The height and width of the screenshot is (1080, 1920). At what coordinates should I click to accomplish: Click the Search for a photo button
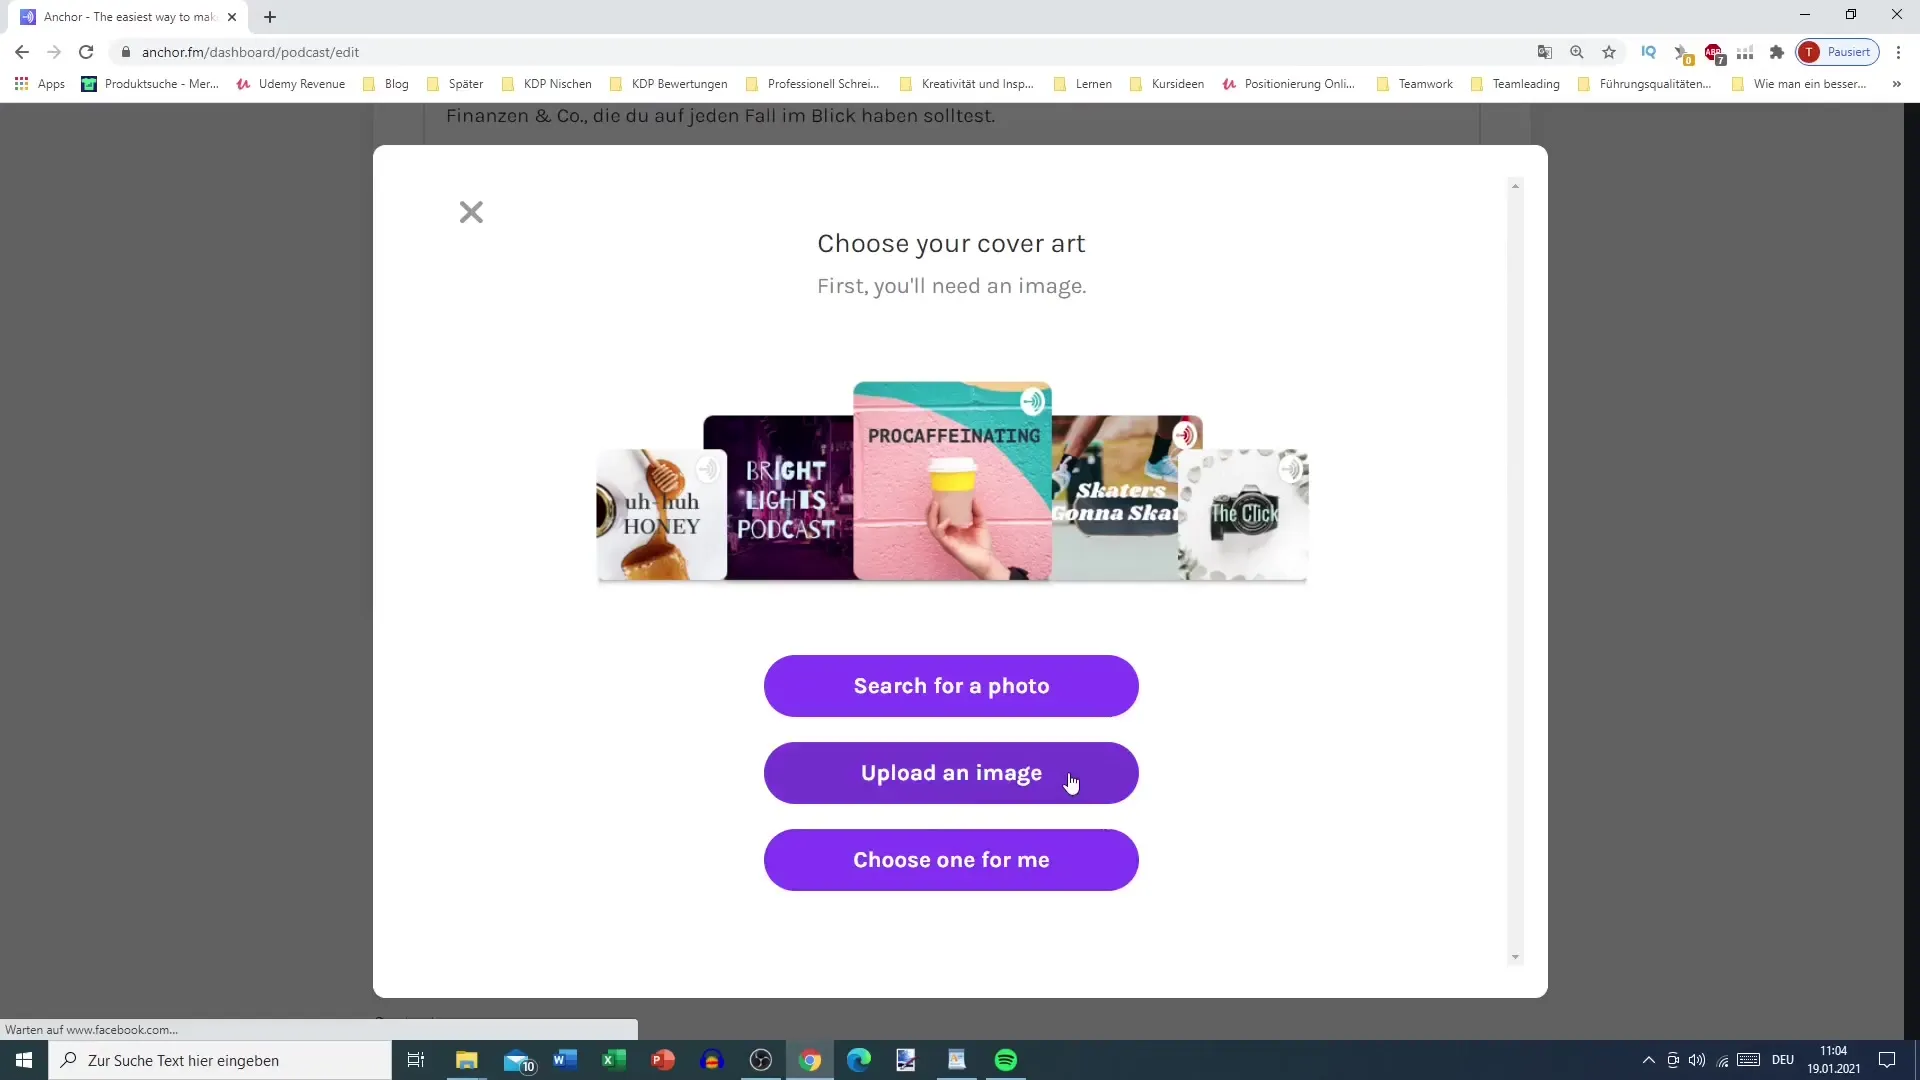tap(951, 686)
